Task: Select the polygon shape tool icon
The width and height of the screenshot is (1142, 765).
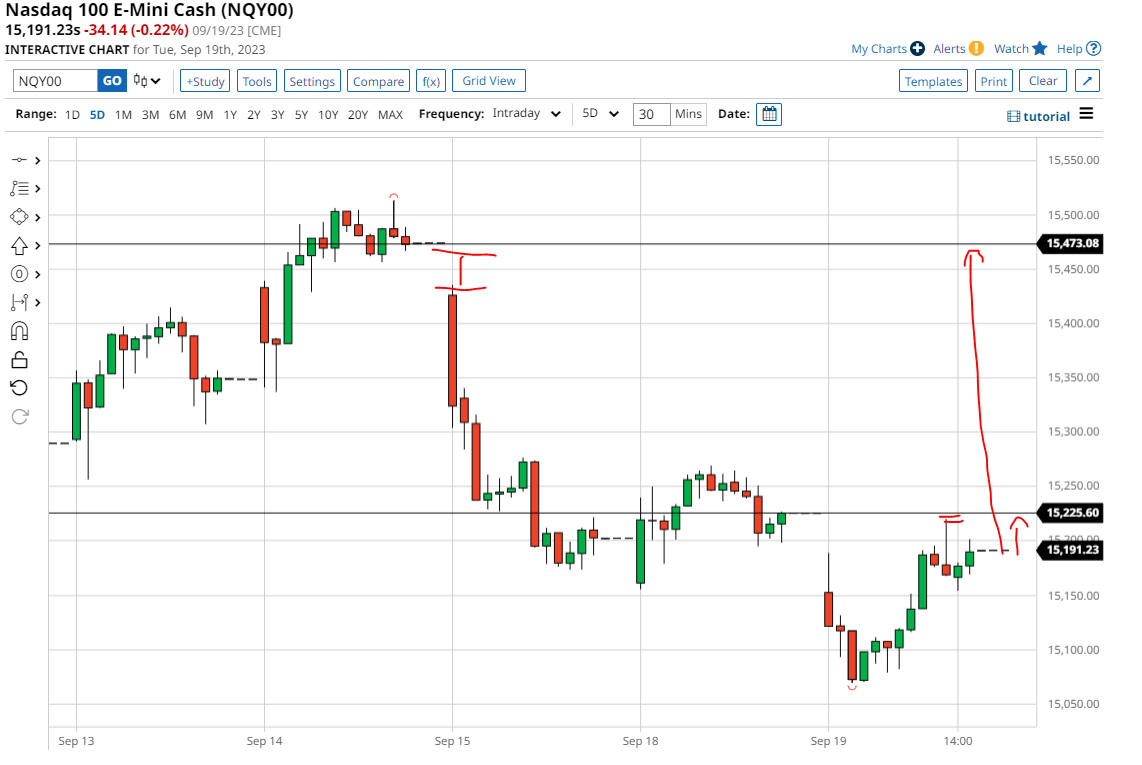Action: pyautogui.click(x=19, y=217)
